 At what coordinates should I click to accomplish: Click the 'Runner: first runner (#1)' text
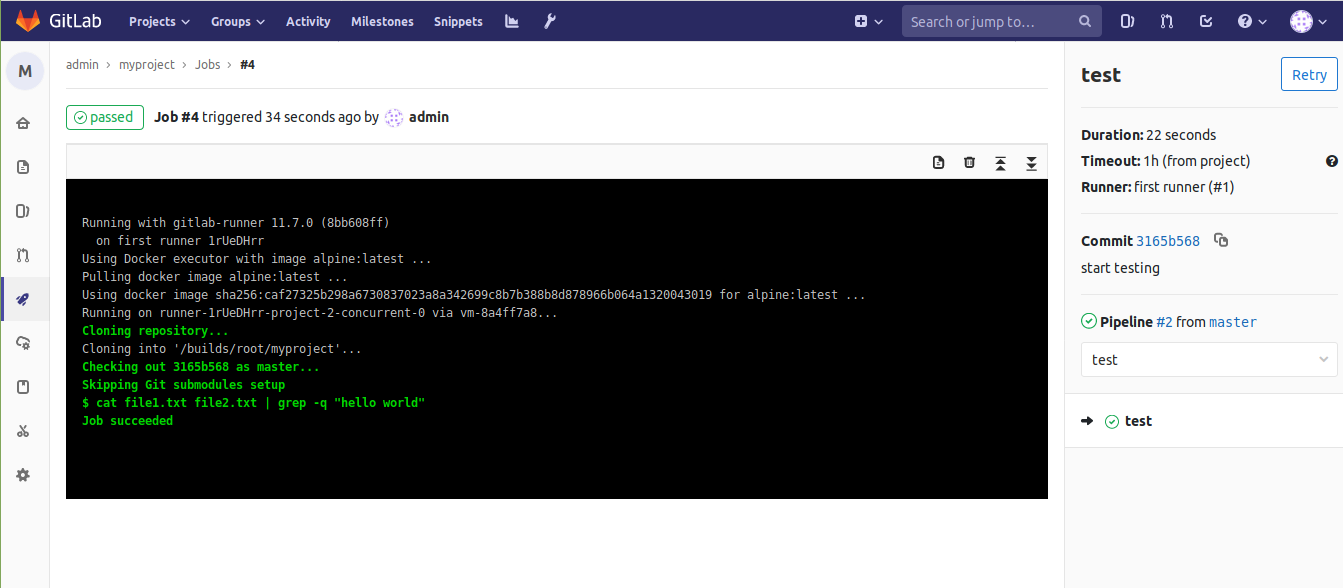pos(1158,187)
